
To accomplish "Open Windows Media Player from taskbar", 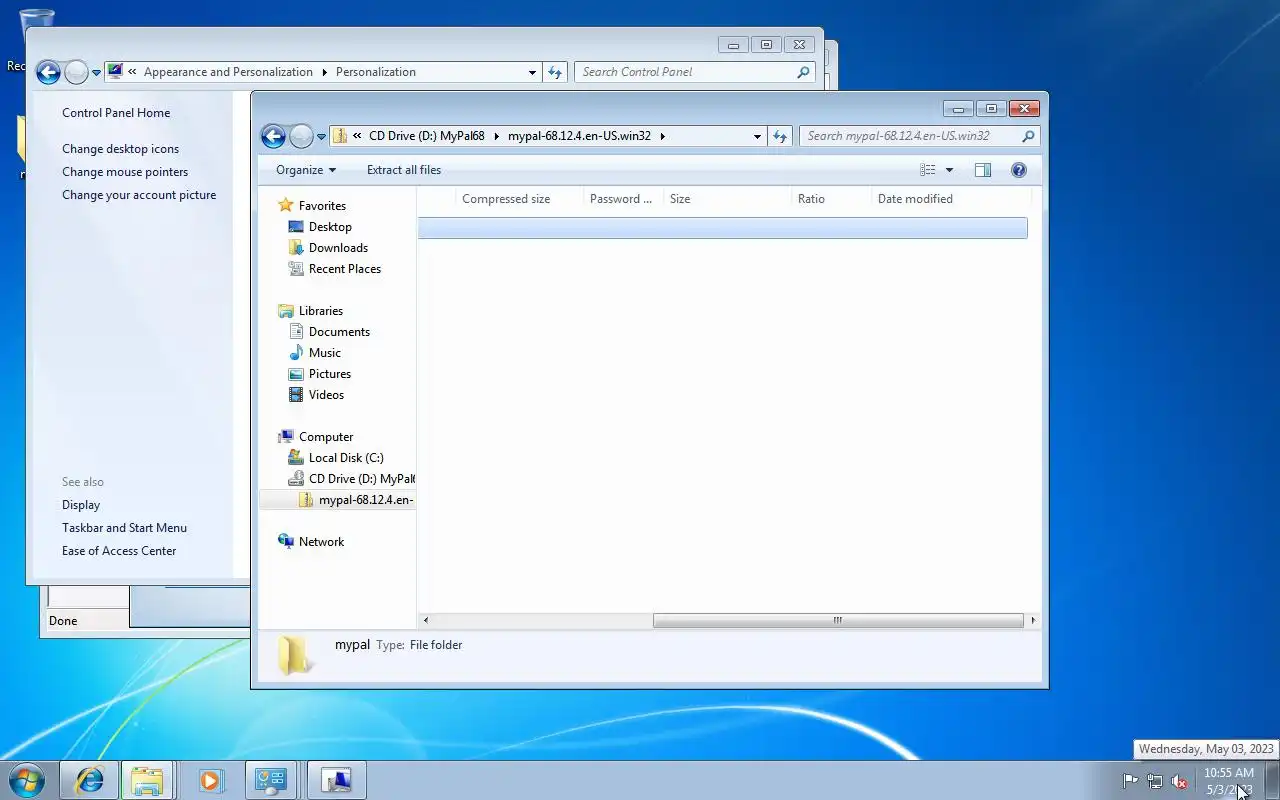I will pyautogui.click(x=210, y=780).
